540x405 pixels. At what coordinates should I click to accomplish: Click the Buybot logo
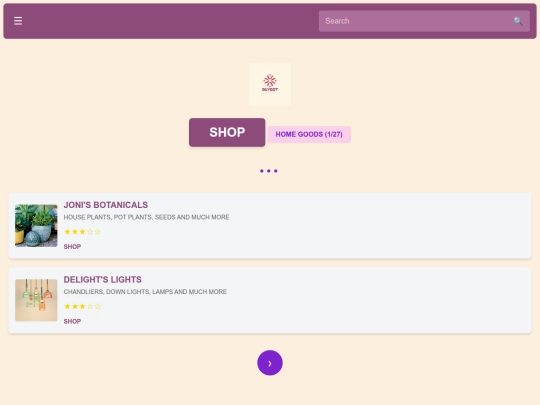(x=270, y=84)
